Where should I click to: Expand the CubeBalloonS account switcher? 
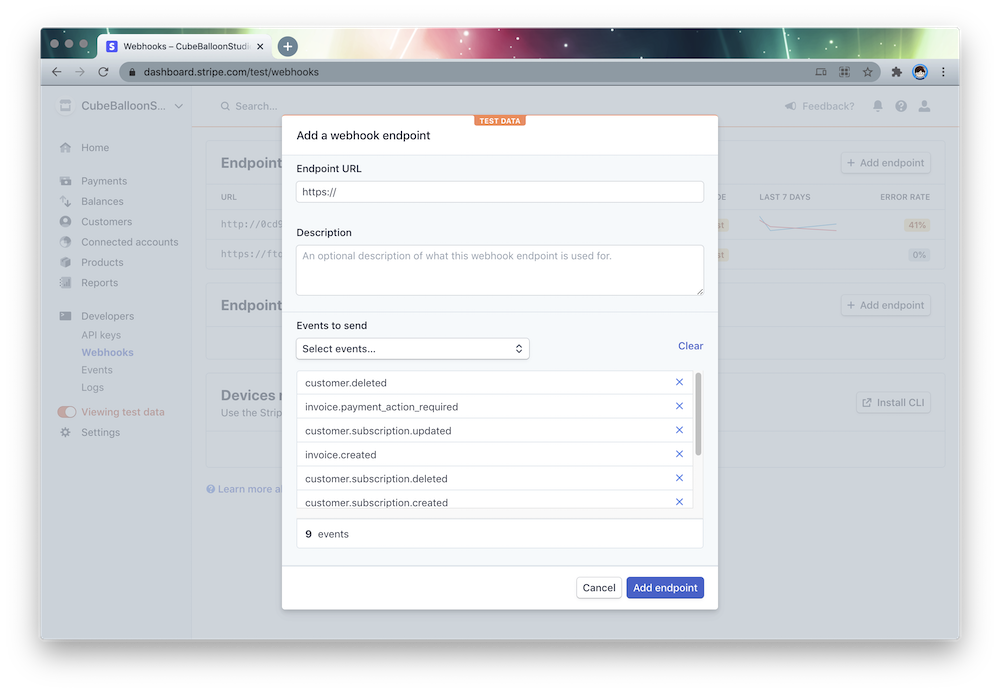(121, 106)
